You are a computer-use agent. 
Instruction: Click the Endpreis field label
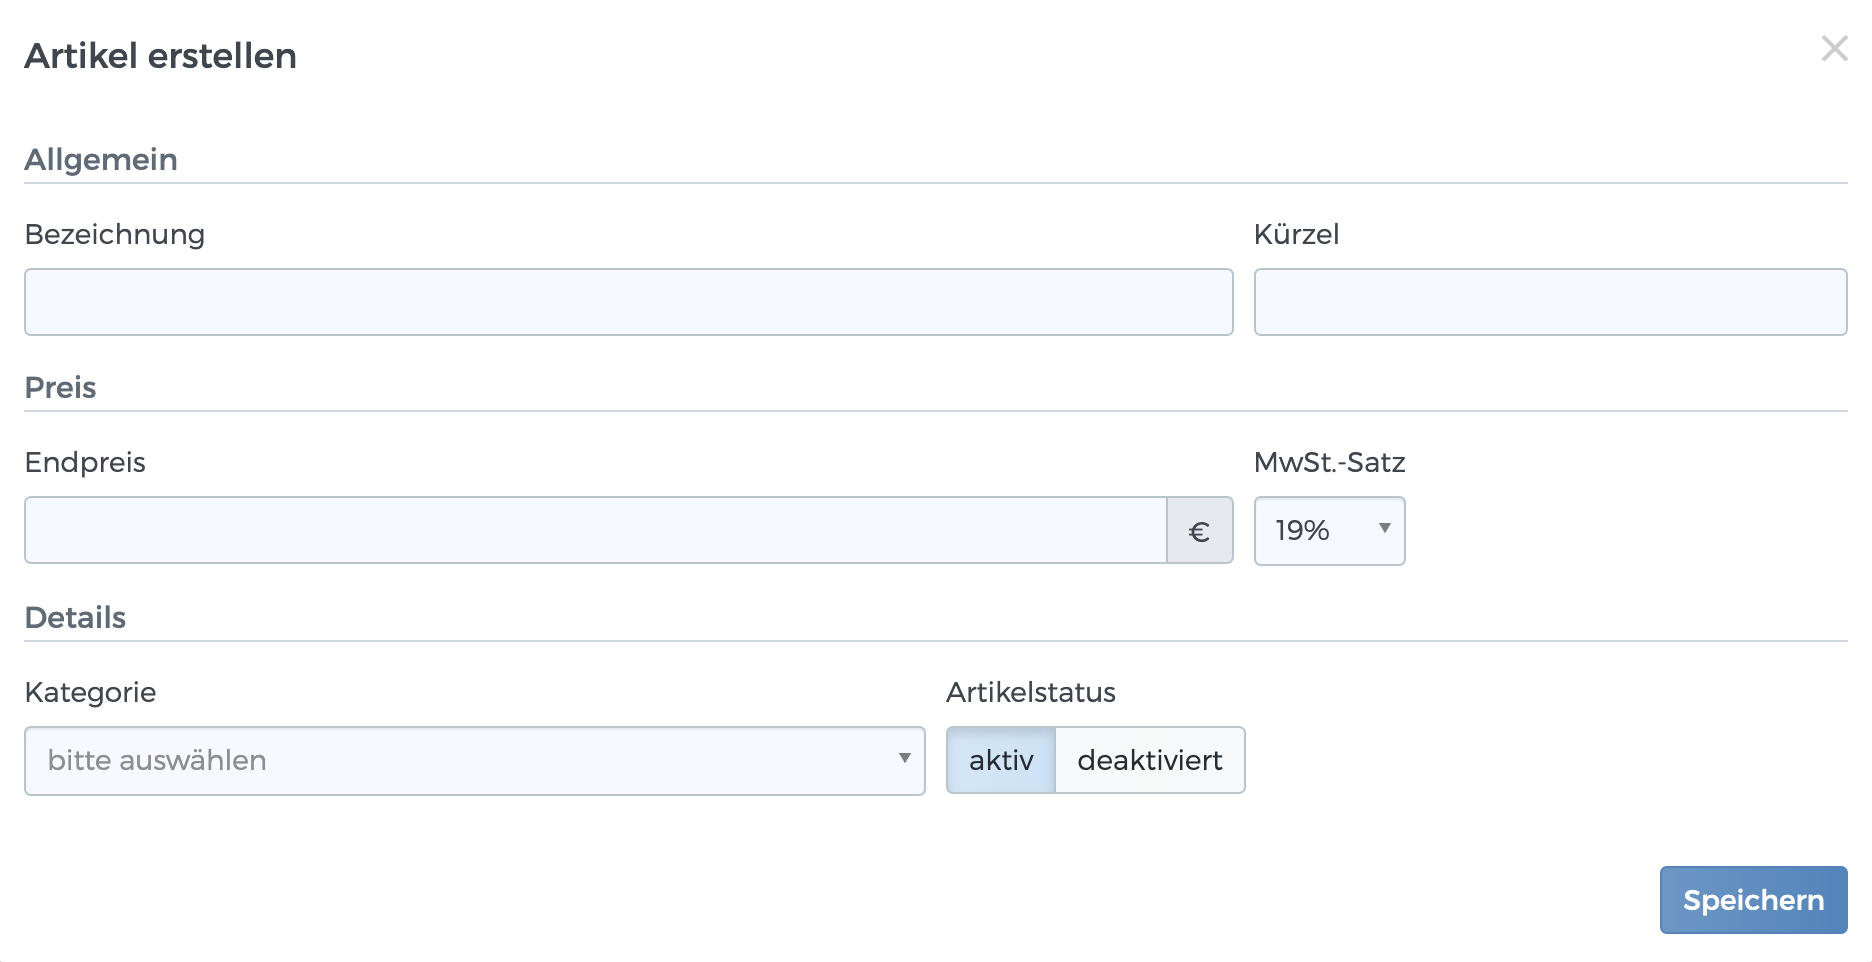point(85,463)
